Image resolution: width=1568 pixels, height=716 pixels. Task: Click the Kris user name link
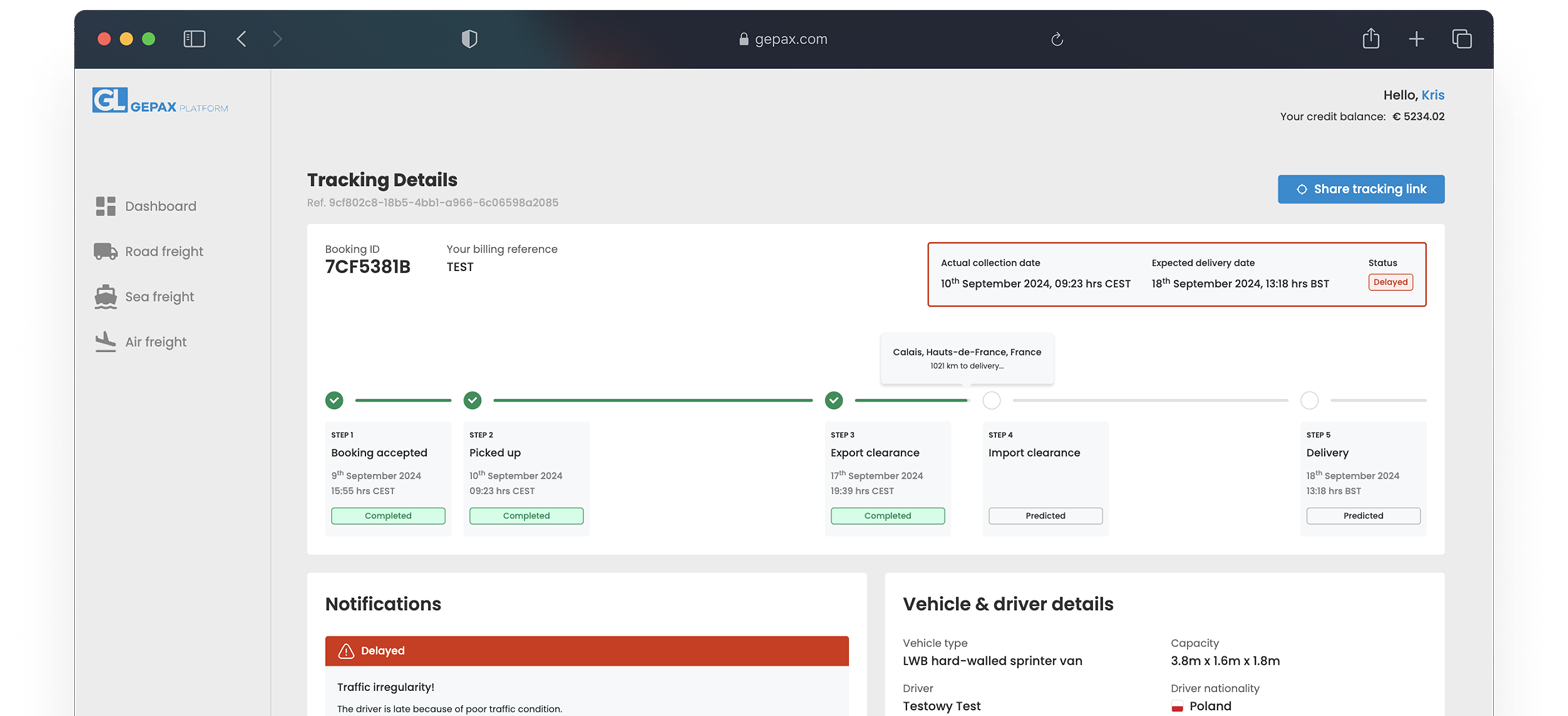tap(1433, 95)
